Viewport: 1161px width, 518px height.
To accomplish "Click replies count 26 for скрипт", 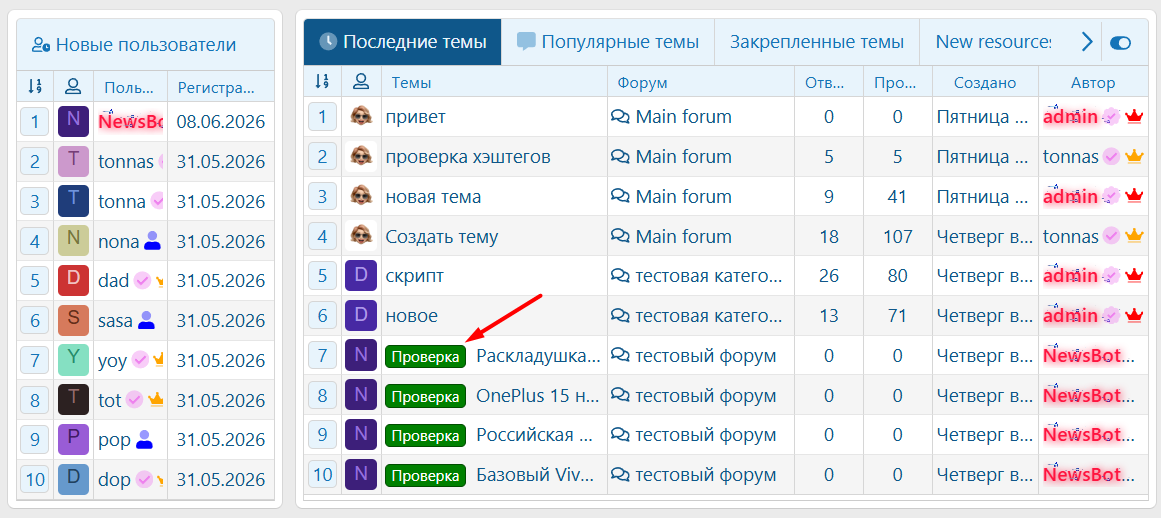I will 829,276.
